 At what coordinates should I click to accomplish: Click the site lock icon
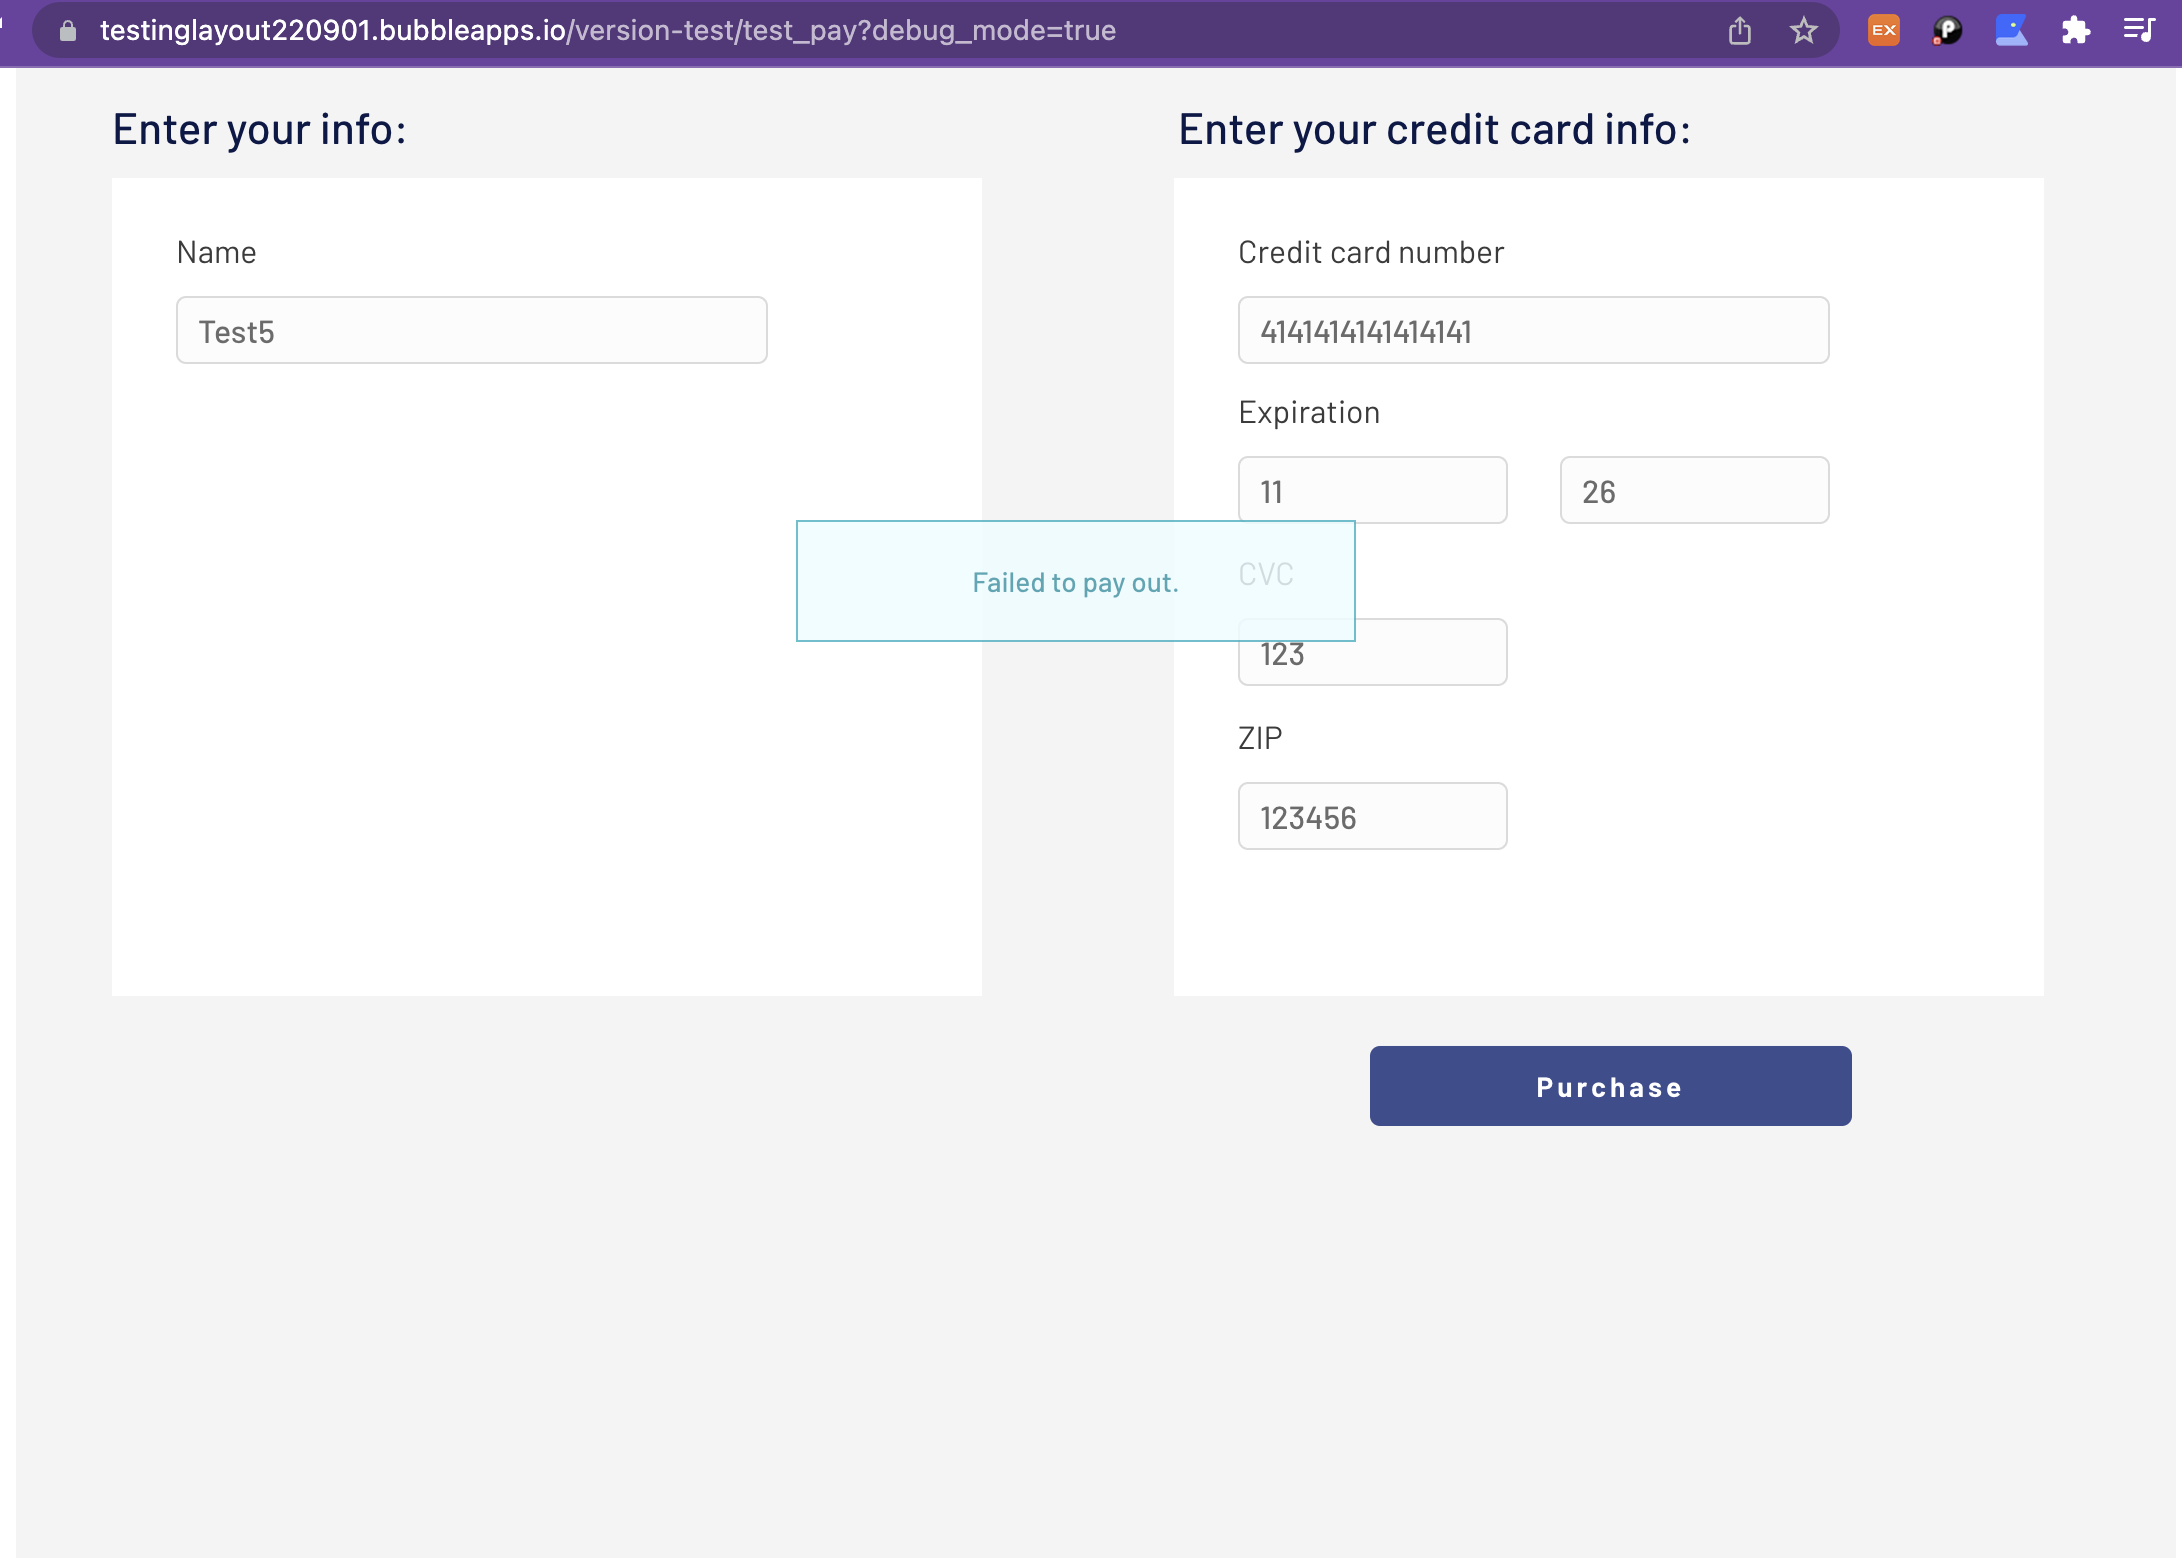tap(68, 31)
